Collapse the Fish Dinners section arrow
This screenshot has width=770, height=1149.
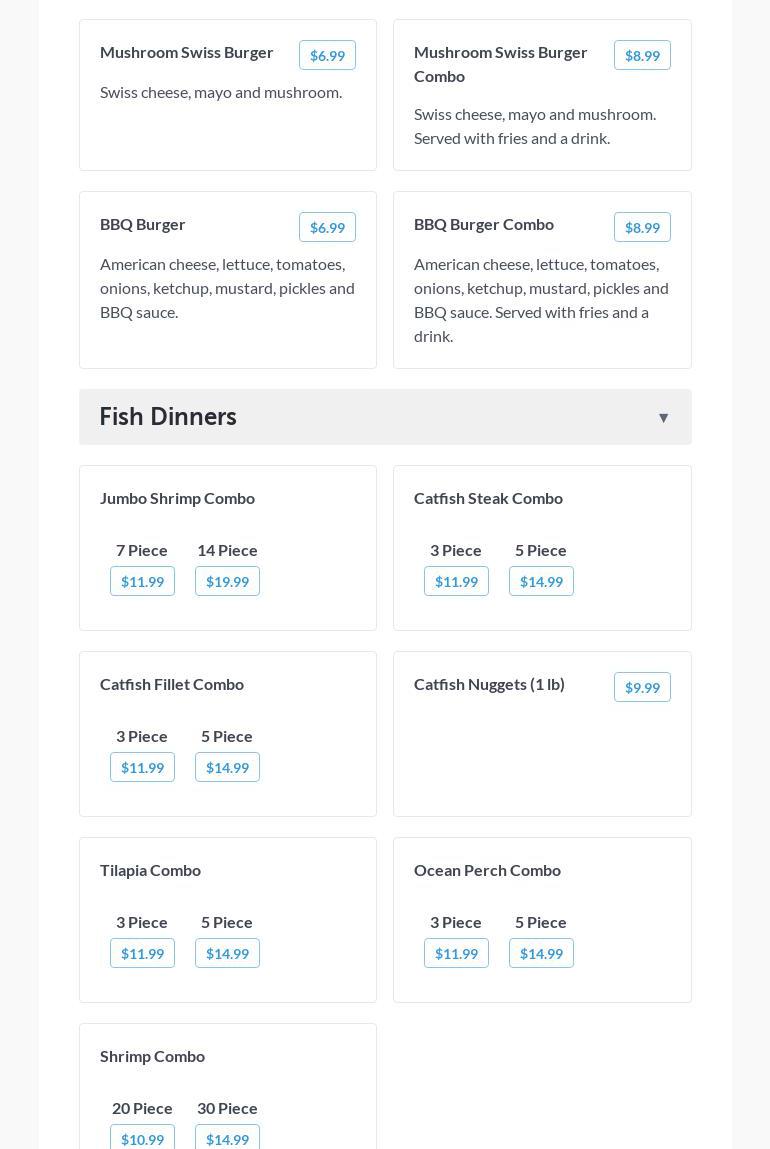point(663,418)
